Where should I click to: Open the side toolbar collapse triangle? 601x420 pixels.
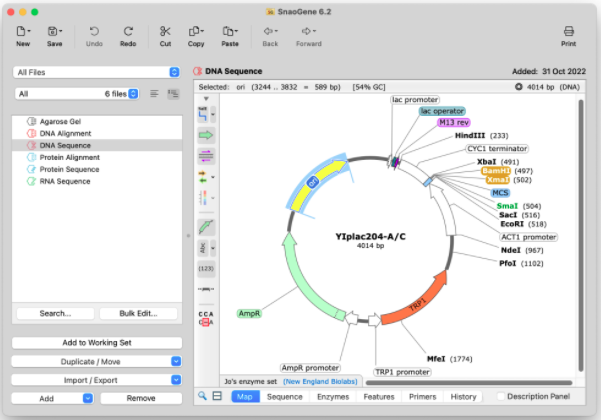tap(206, 99)
